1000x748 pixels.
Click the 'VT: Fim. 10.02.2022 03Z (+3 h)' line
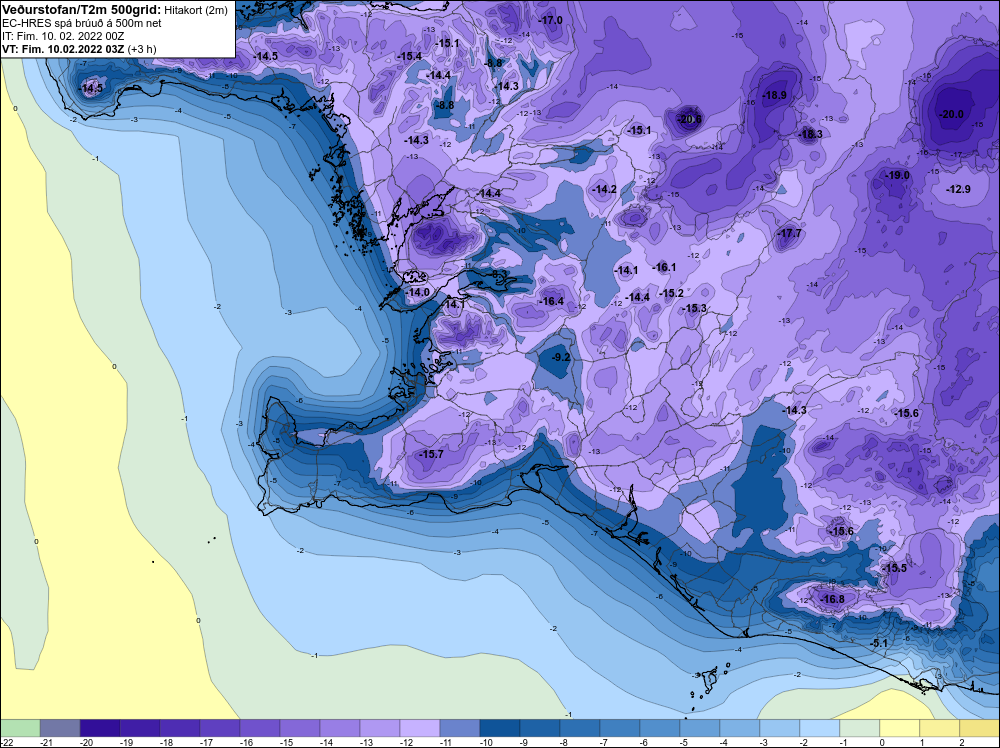[79, 49]
